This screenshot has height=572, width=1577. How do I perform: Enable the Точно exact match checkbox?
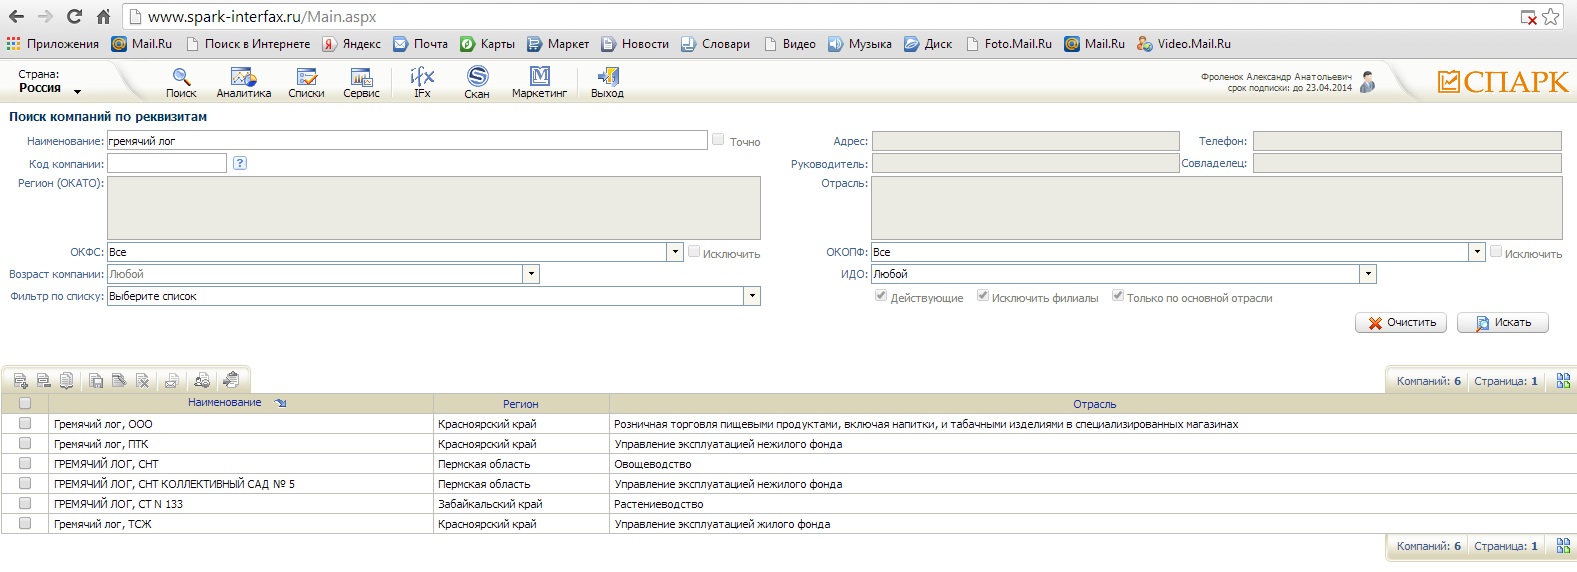[718, 140]
